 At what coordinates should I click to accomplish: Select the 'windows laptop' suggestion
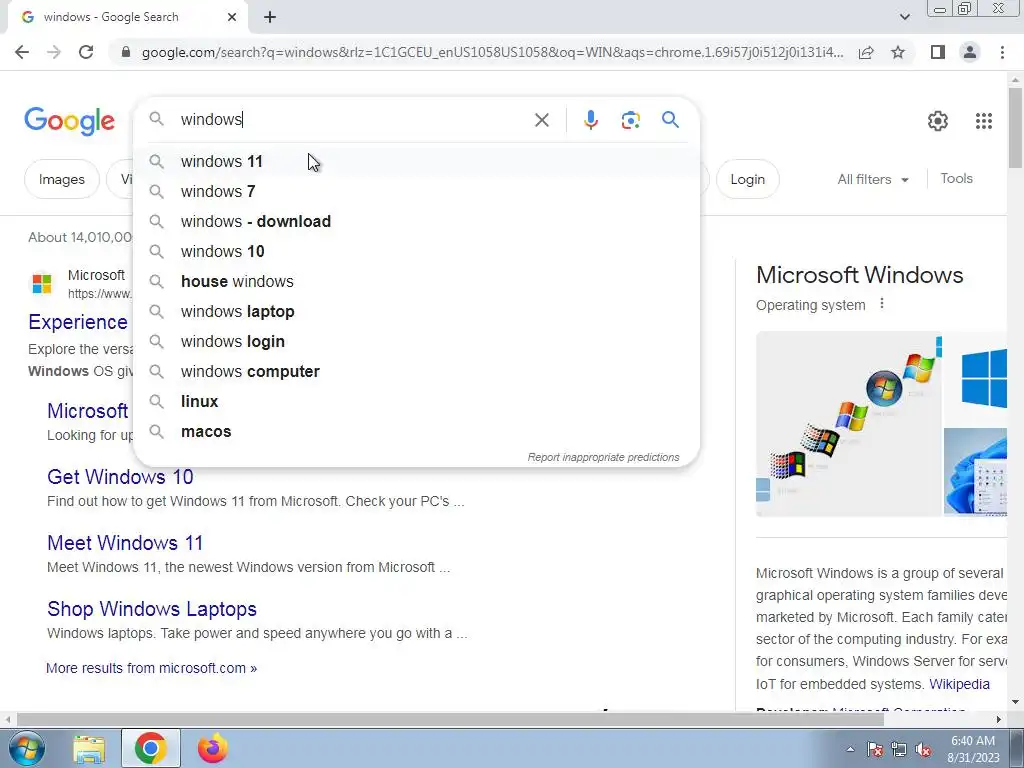pos(416,312)
